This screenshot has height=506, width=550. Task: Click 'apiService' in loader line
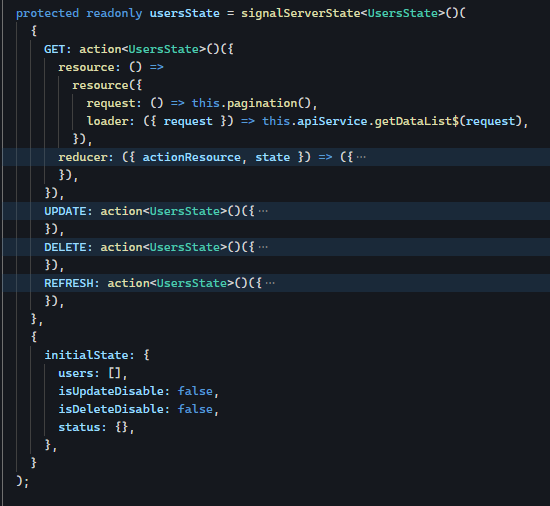332,121
